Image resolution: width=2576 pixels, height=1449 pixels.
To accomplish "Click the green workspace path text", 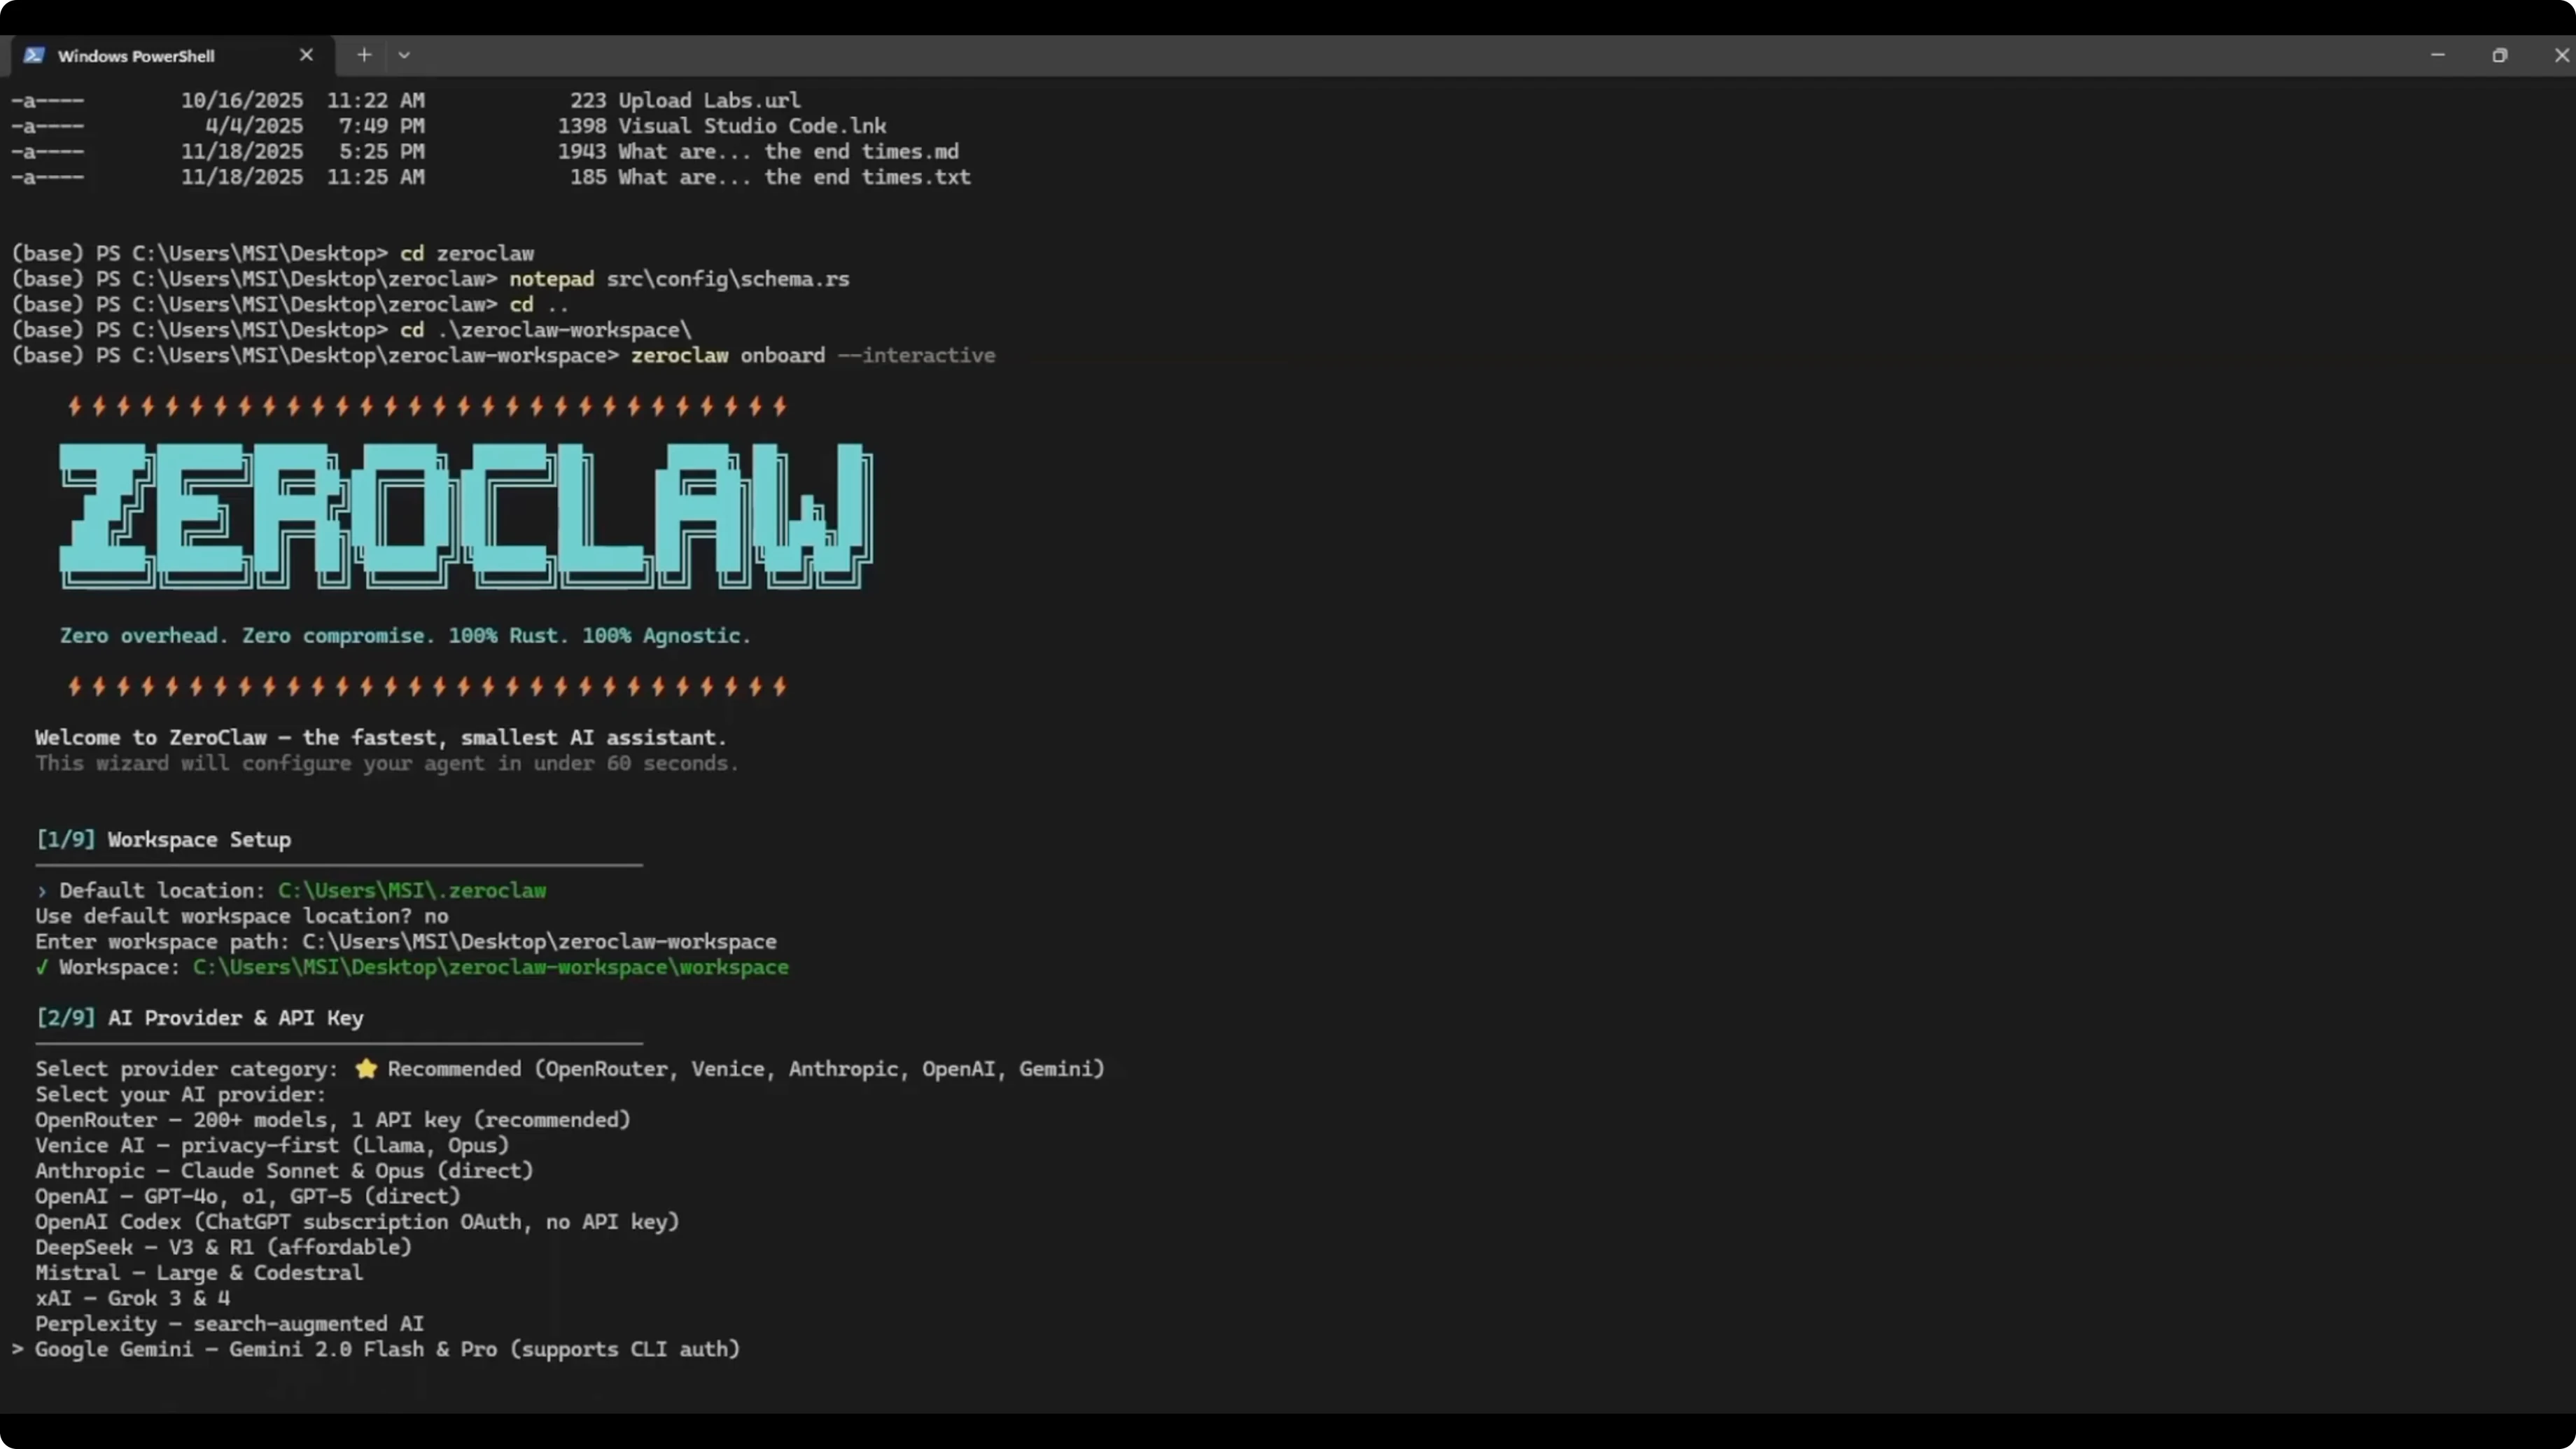I will tap(490, 967).
